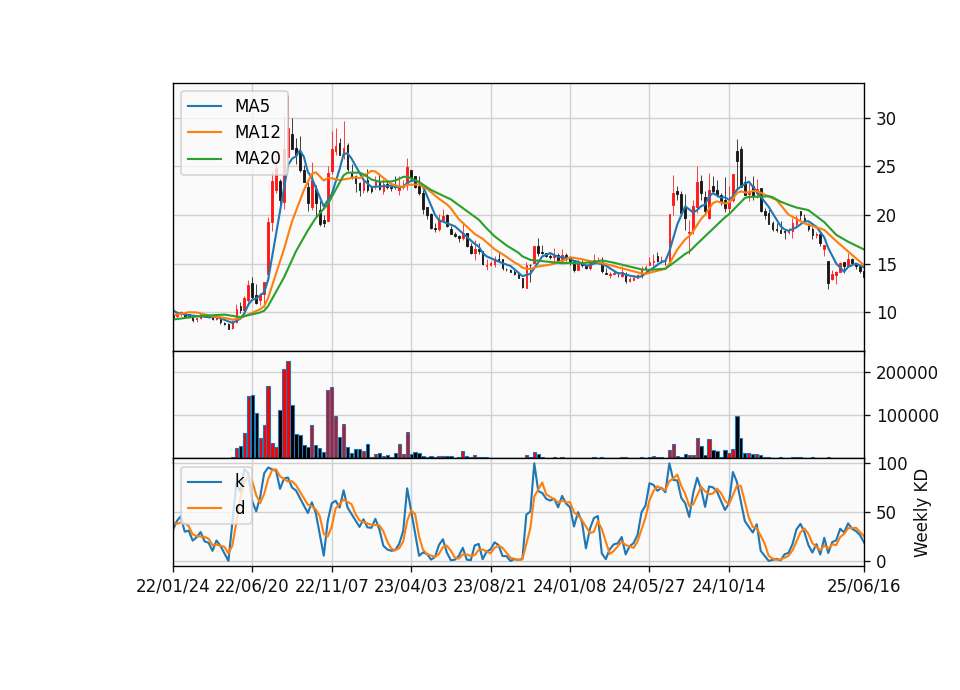
Task: Click the 22/11/07 date label
Action: (x=332, y=586)
